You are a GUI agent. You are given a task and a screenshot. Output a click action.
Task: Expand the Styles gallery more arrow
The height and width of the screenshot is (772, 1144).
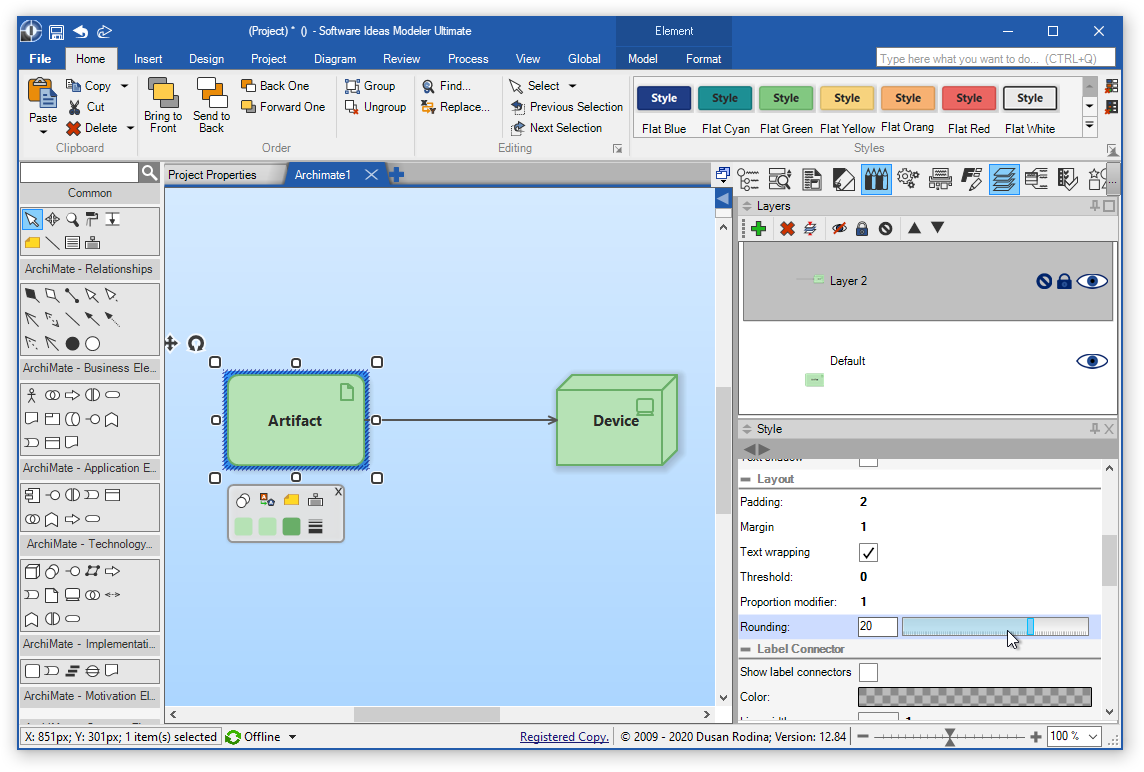(x=1089, y=126)
